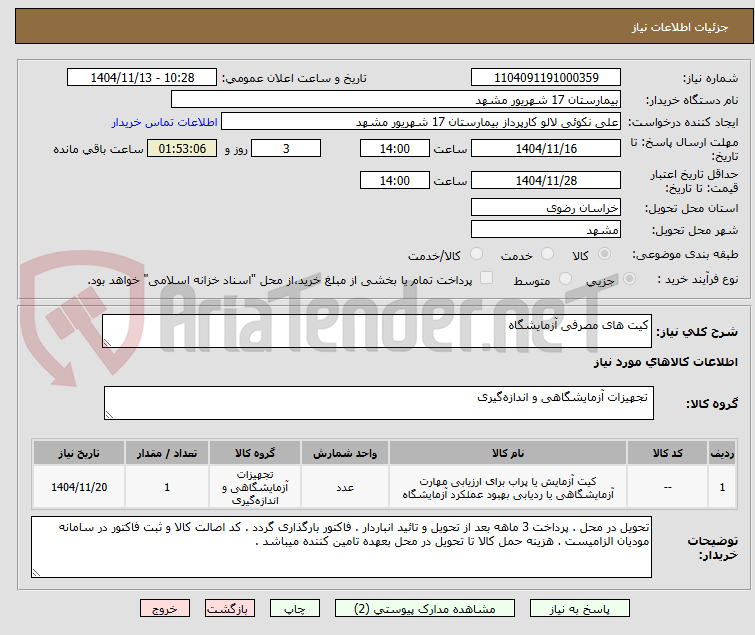Click the countdown timer 01:53:06
Viewport: 755px width, 635px height.
pos(182,148)
